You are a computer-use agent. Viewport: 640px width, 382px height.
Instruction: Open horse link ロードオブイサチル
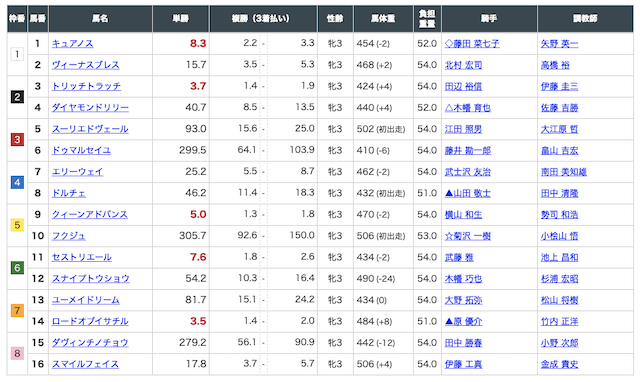(90, 322)
